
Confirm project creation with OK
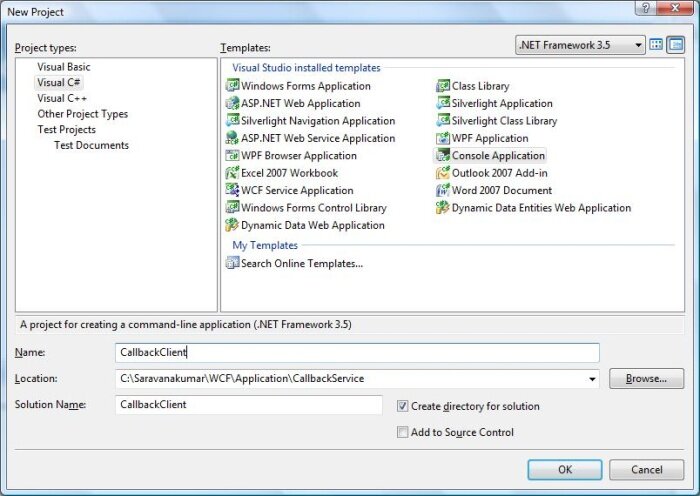565,469
